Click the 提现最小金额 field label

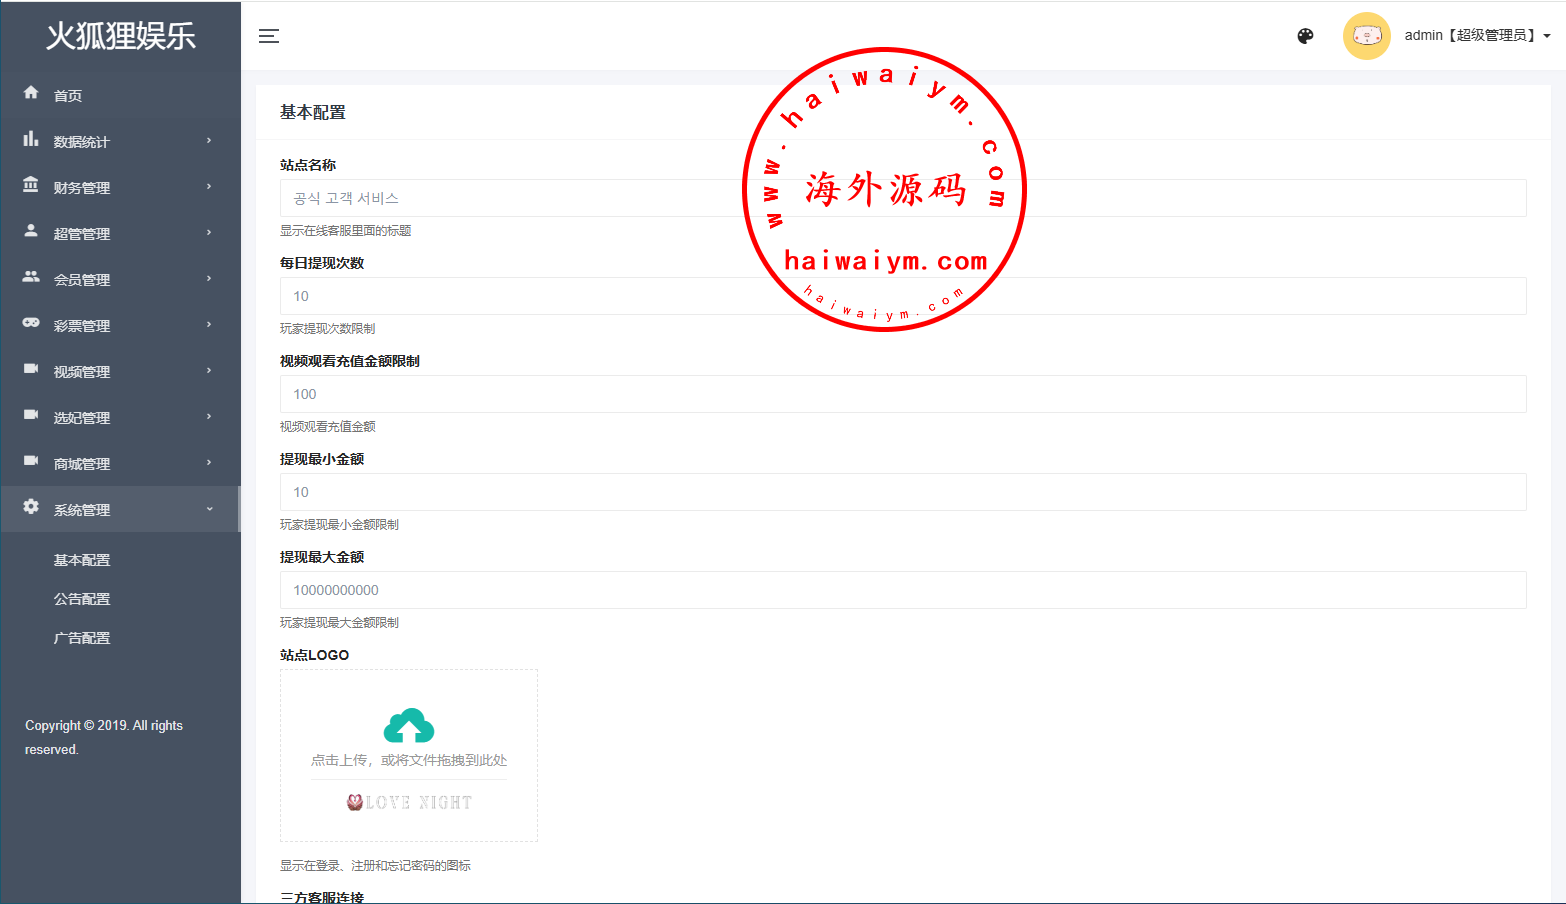[322, 459]
